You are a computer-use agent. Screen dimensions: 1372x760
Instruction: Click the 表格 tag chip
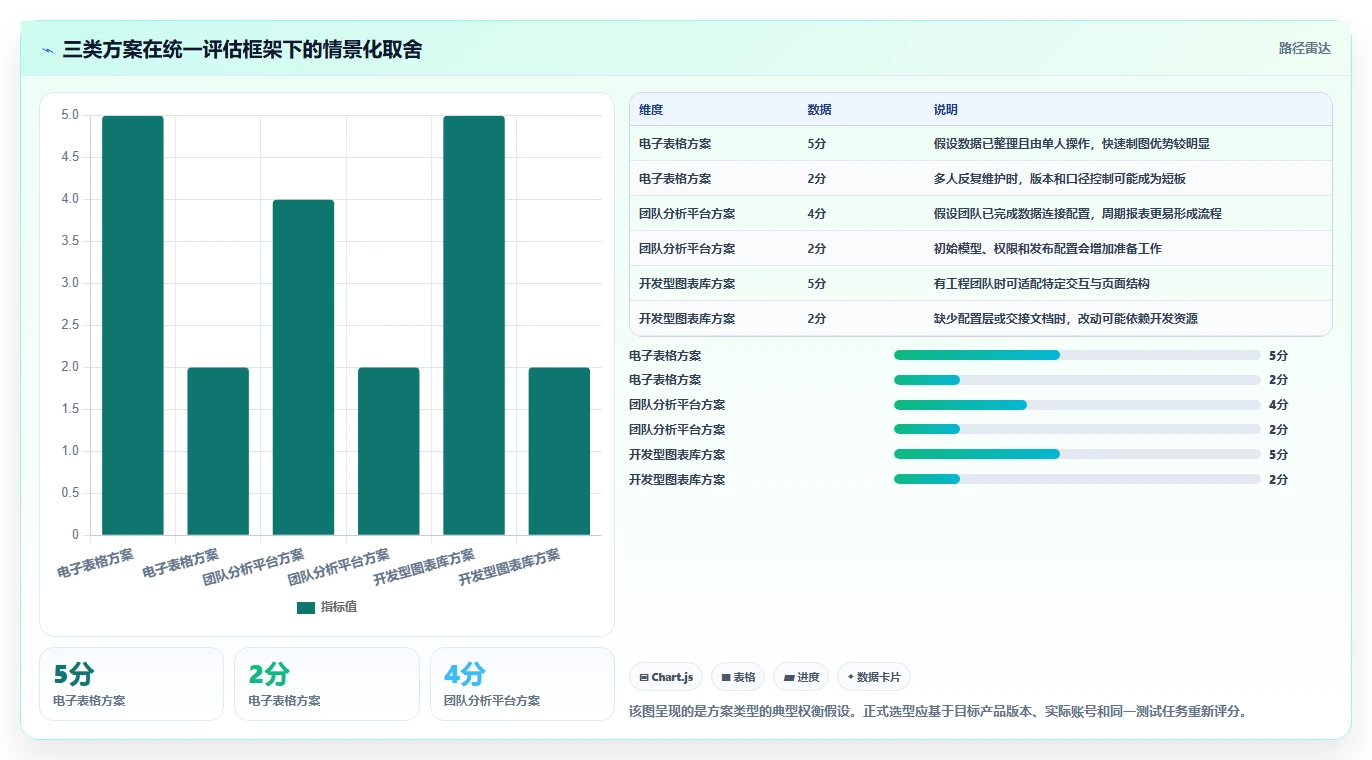coord(738,677)
